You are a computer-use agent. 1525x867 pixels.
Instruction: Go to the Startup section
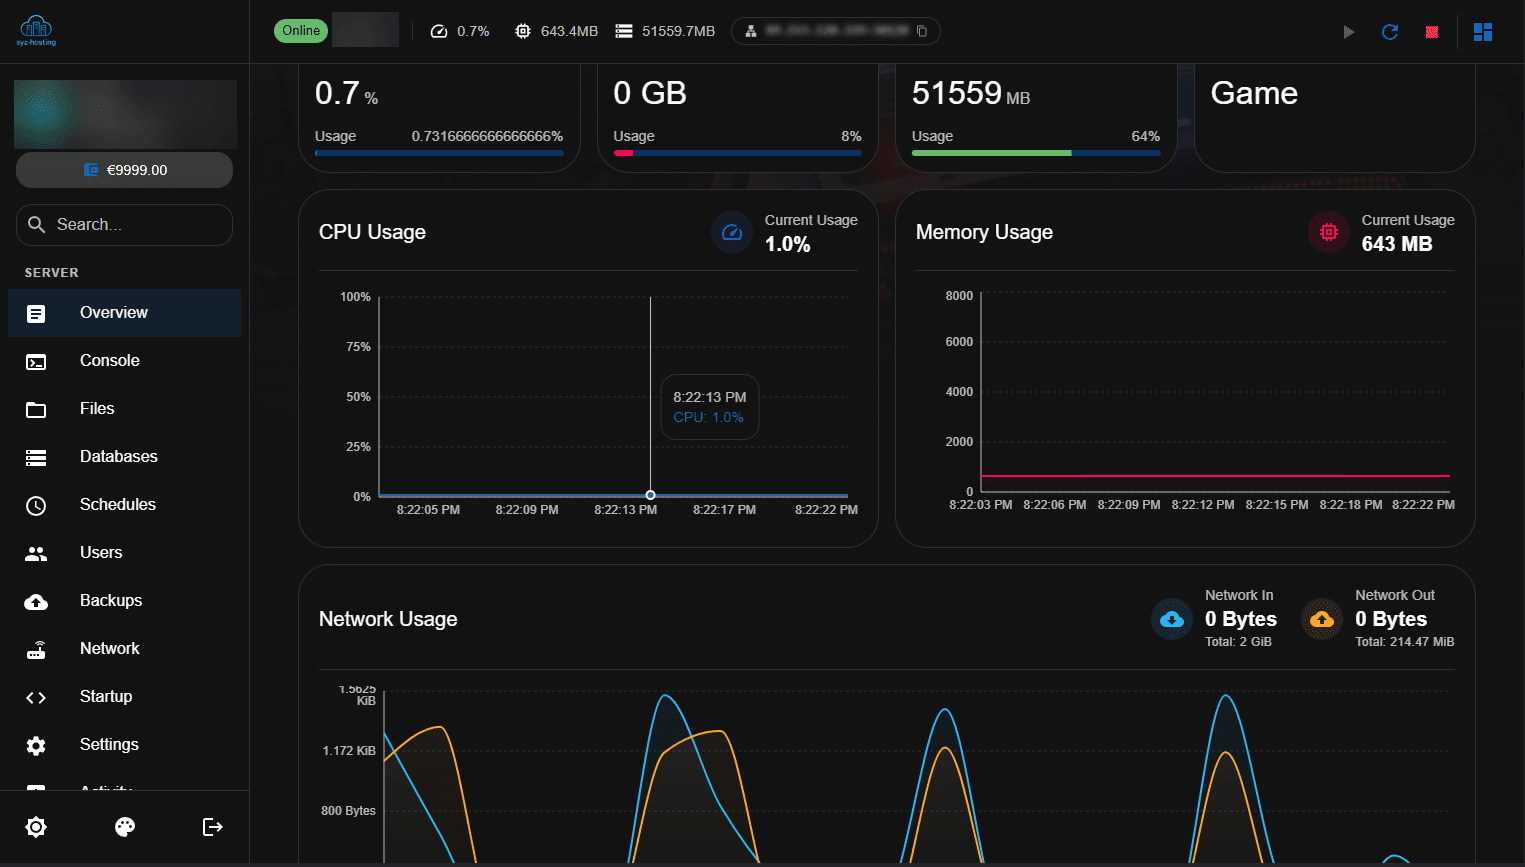pos(125,697)
